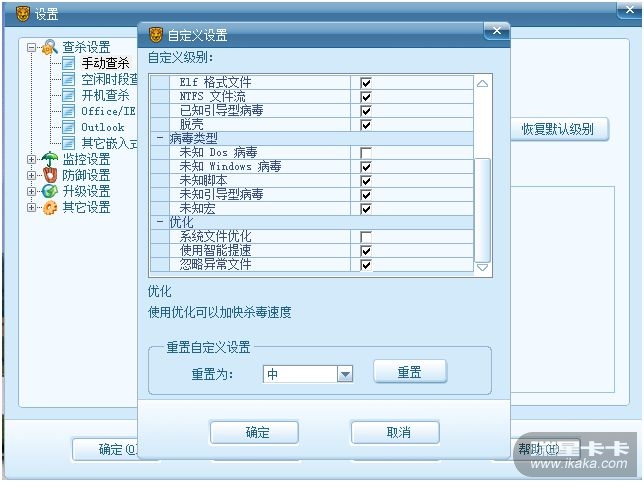The image size is (644, 482).
Task: Toggle the 脱壳 checkbox
Action: pos(366,124)
